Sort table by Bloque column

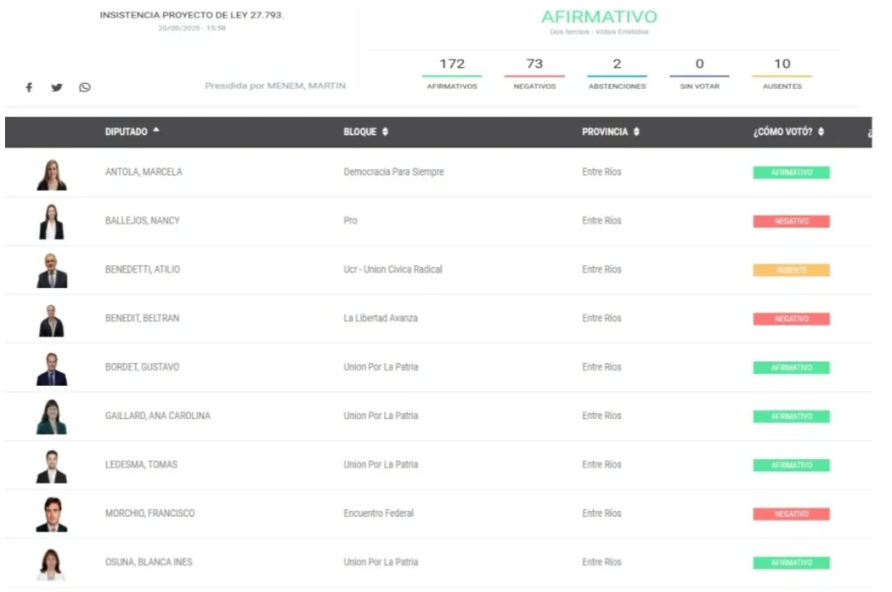(x=366, y=132)
